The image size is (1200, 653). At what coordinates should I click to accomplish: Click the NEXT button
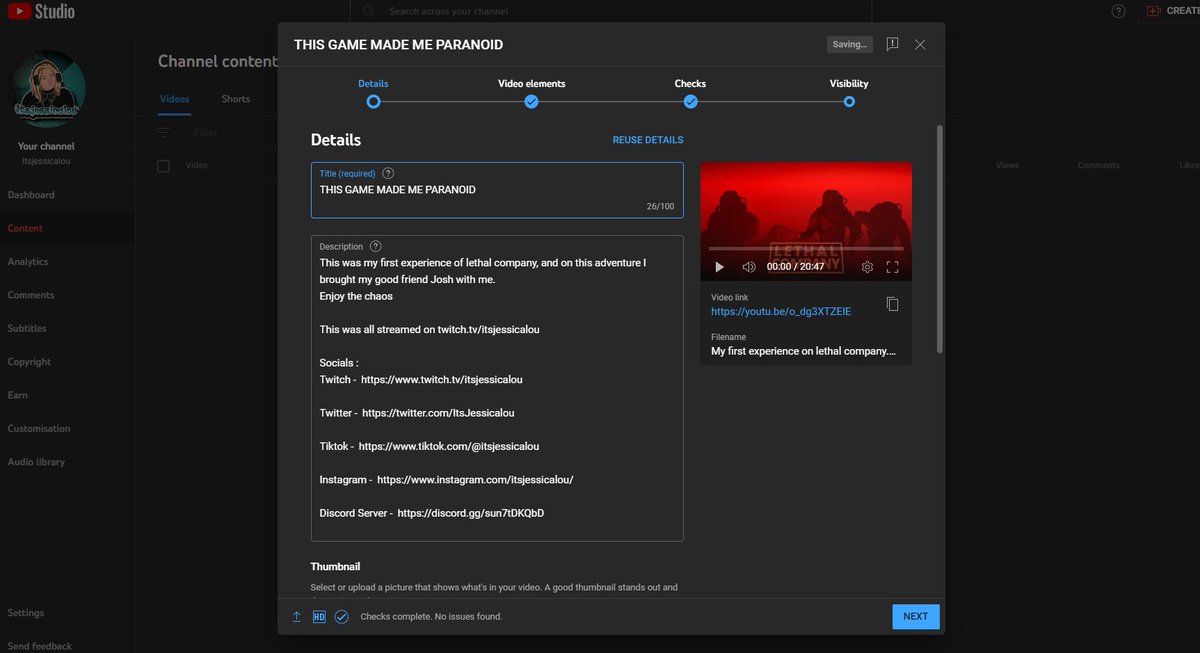(916, 617)
